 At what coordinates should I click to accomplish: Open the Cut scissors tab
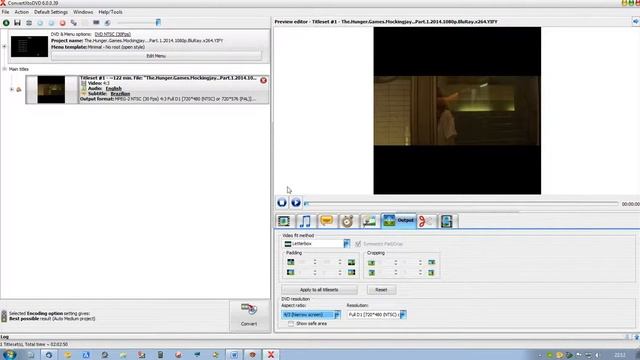tap(427, 221)
